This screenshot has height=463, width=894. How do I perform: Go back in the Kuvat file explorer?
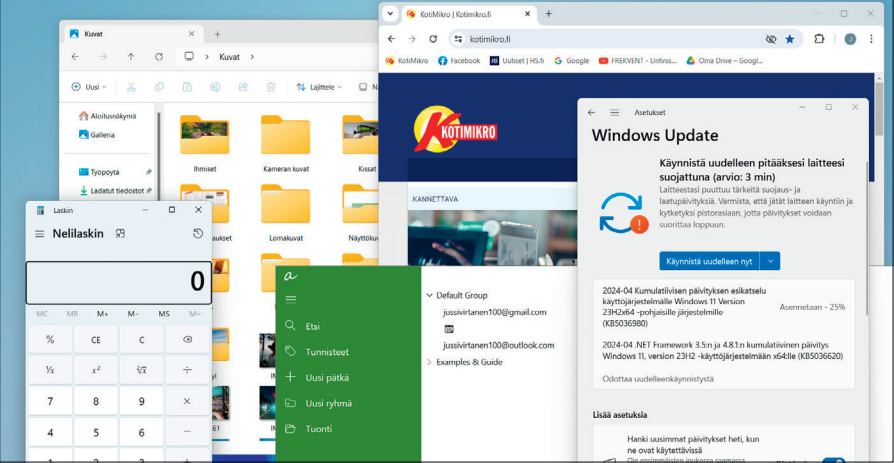point(75,57)
